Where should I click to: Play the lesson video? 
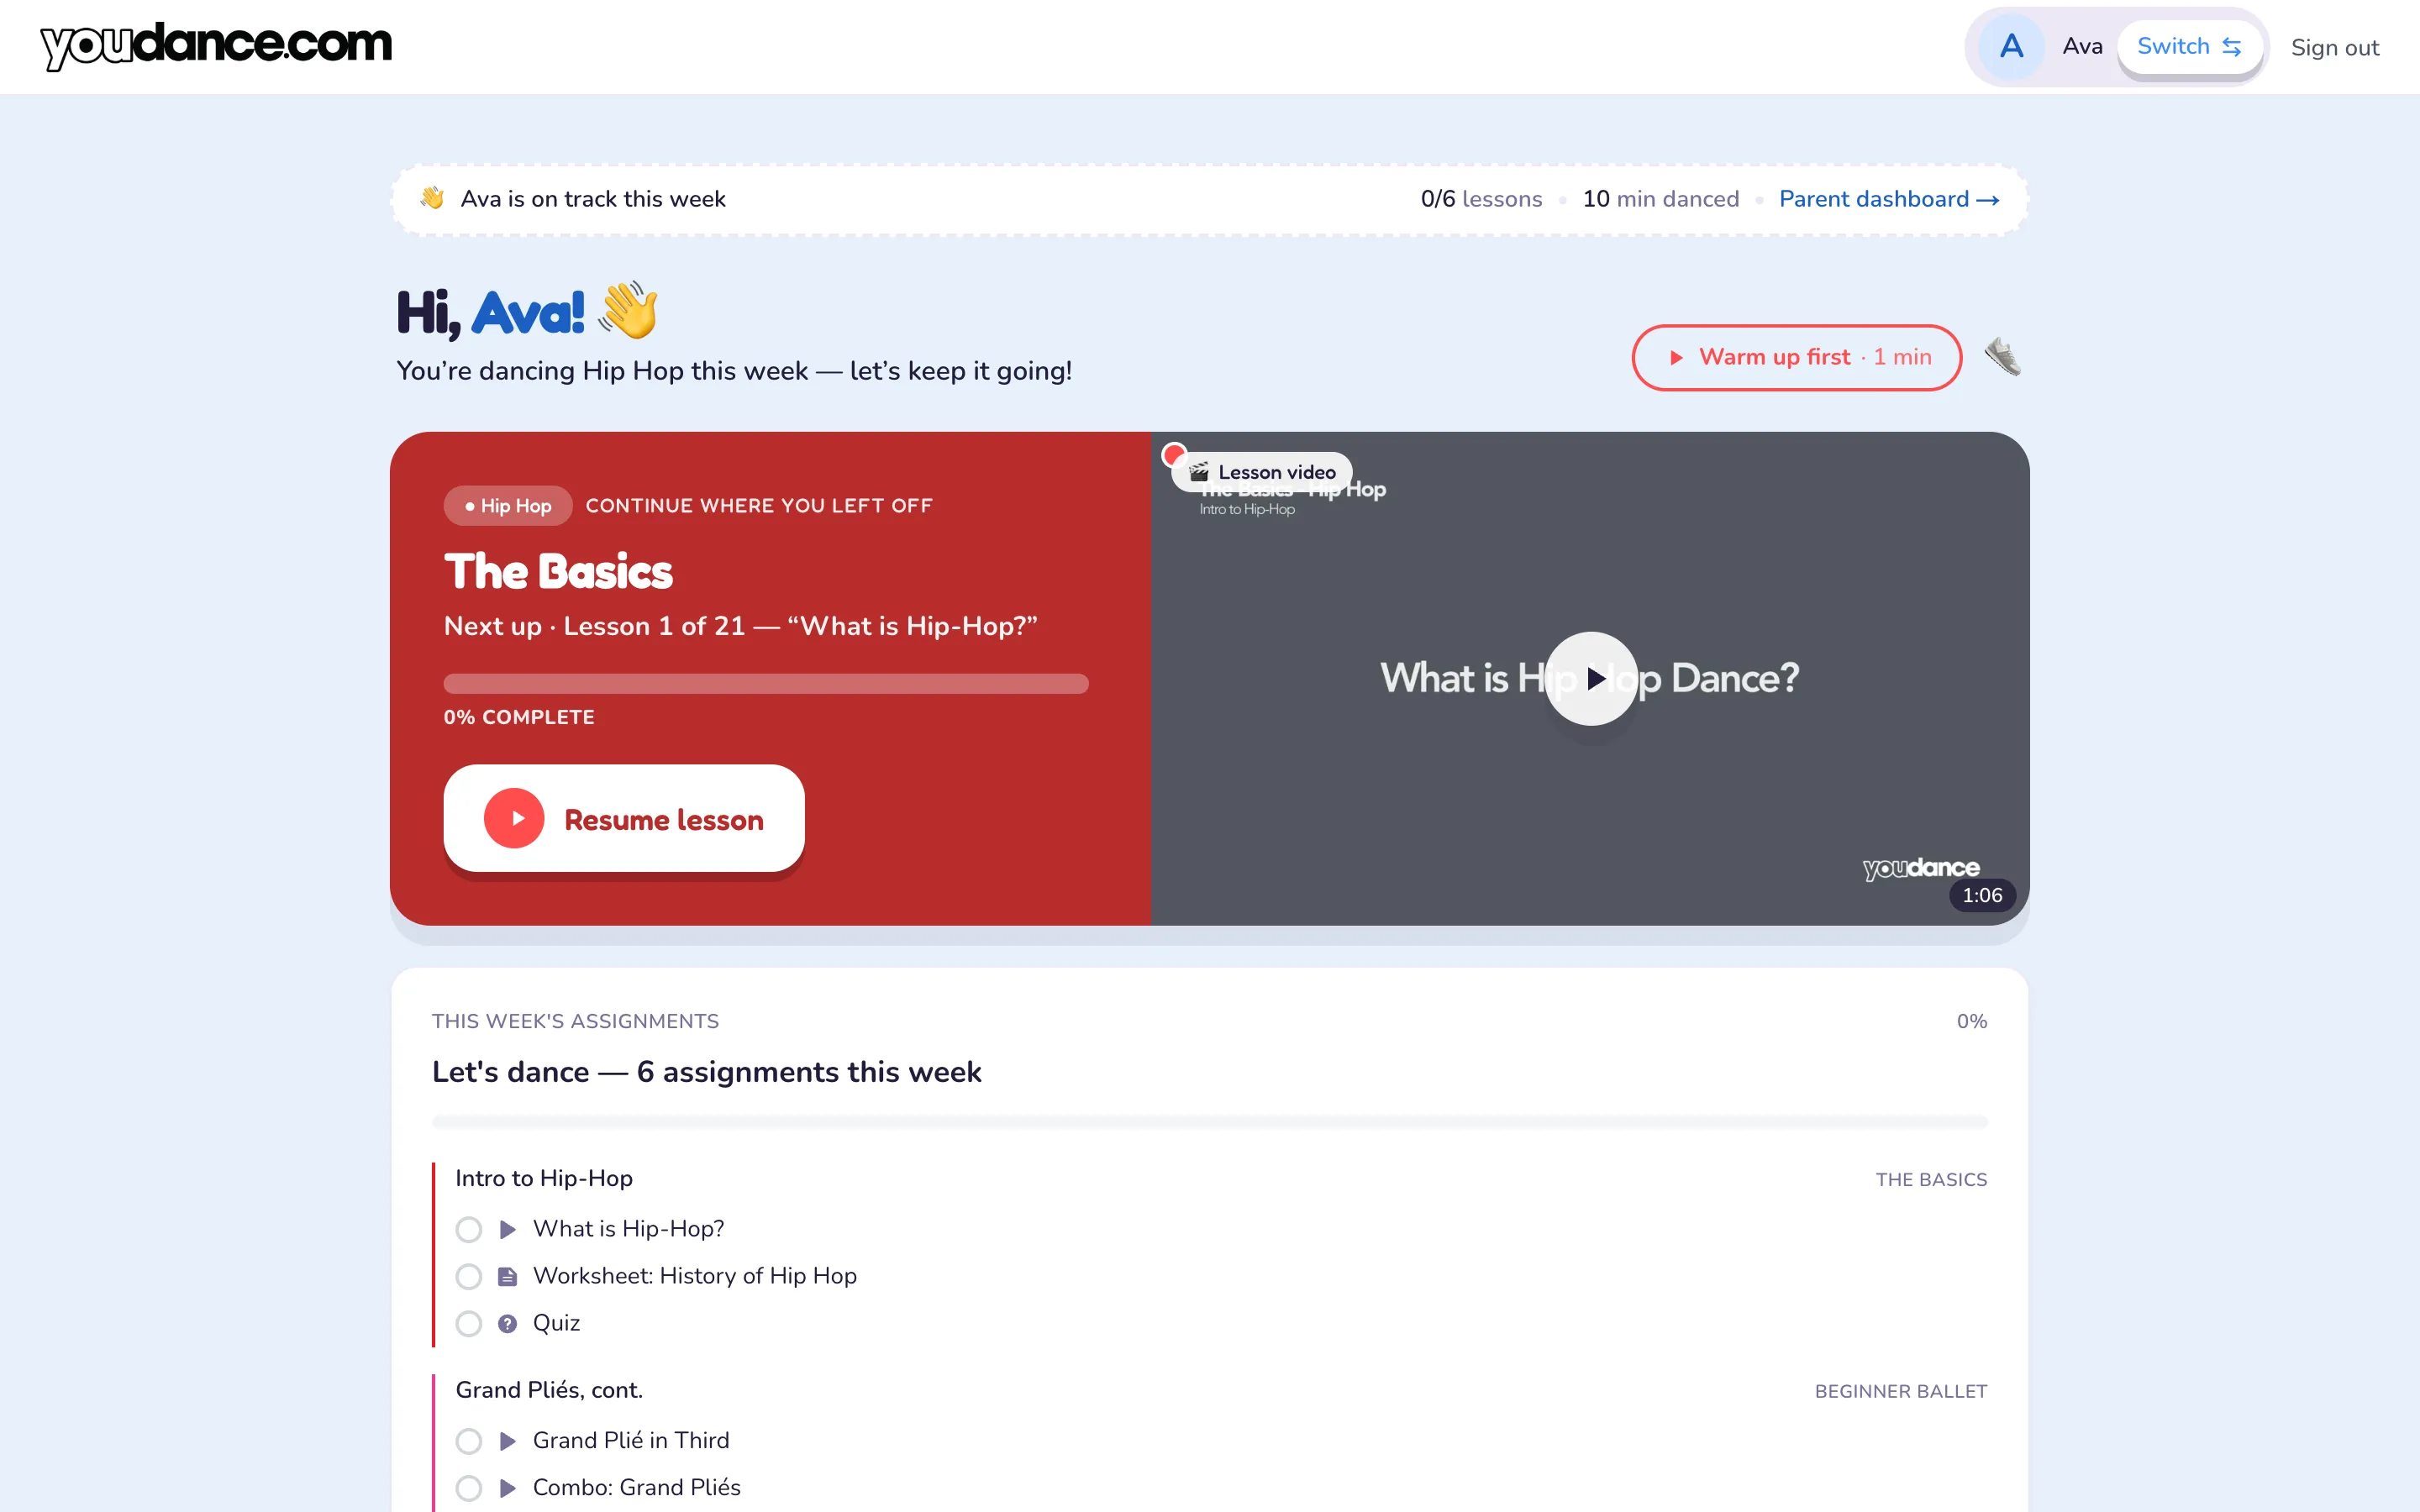1591,678
